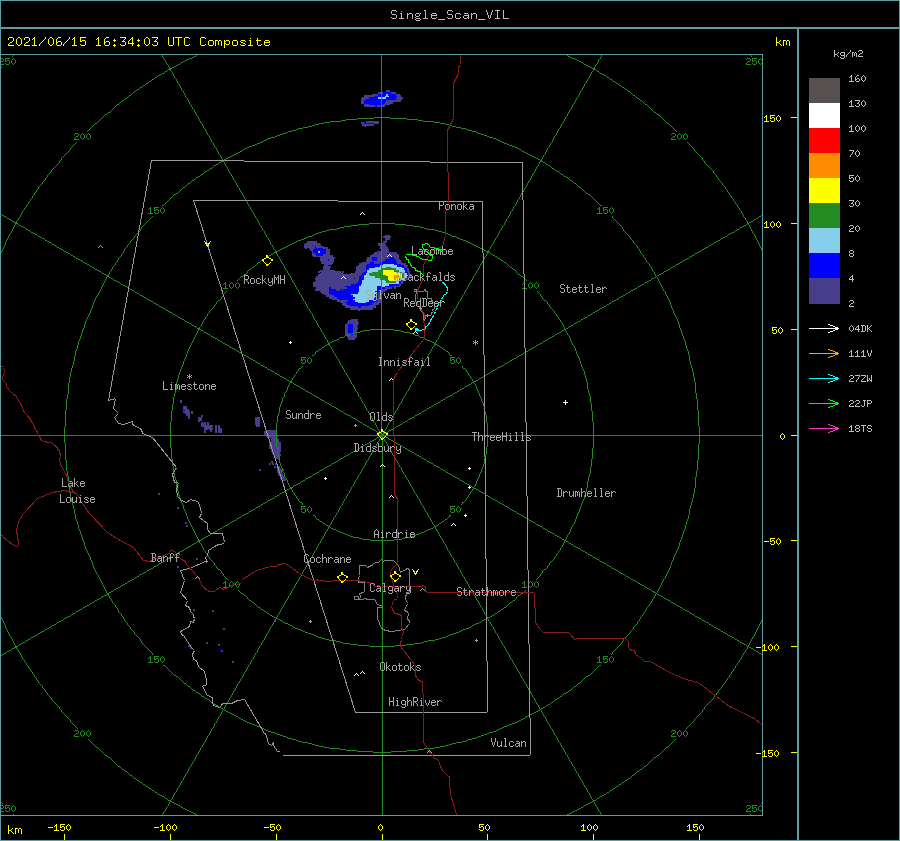Pick the yellow 50 color swatch
The height and width of the screenshot is (841, 900).
click(824, 191)
